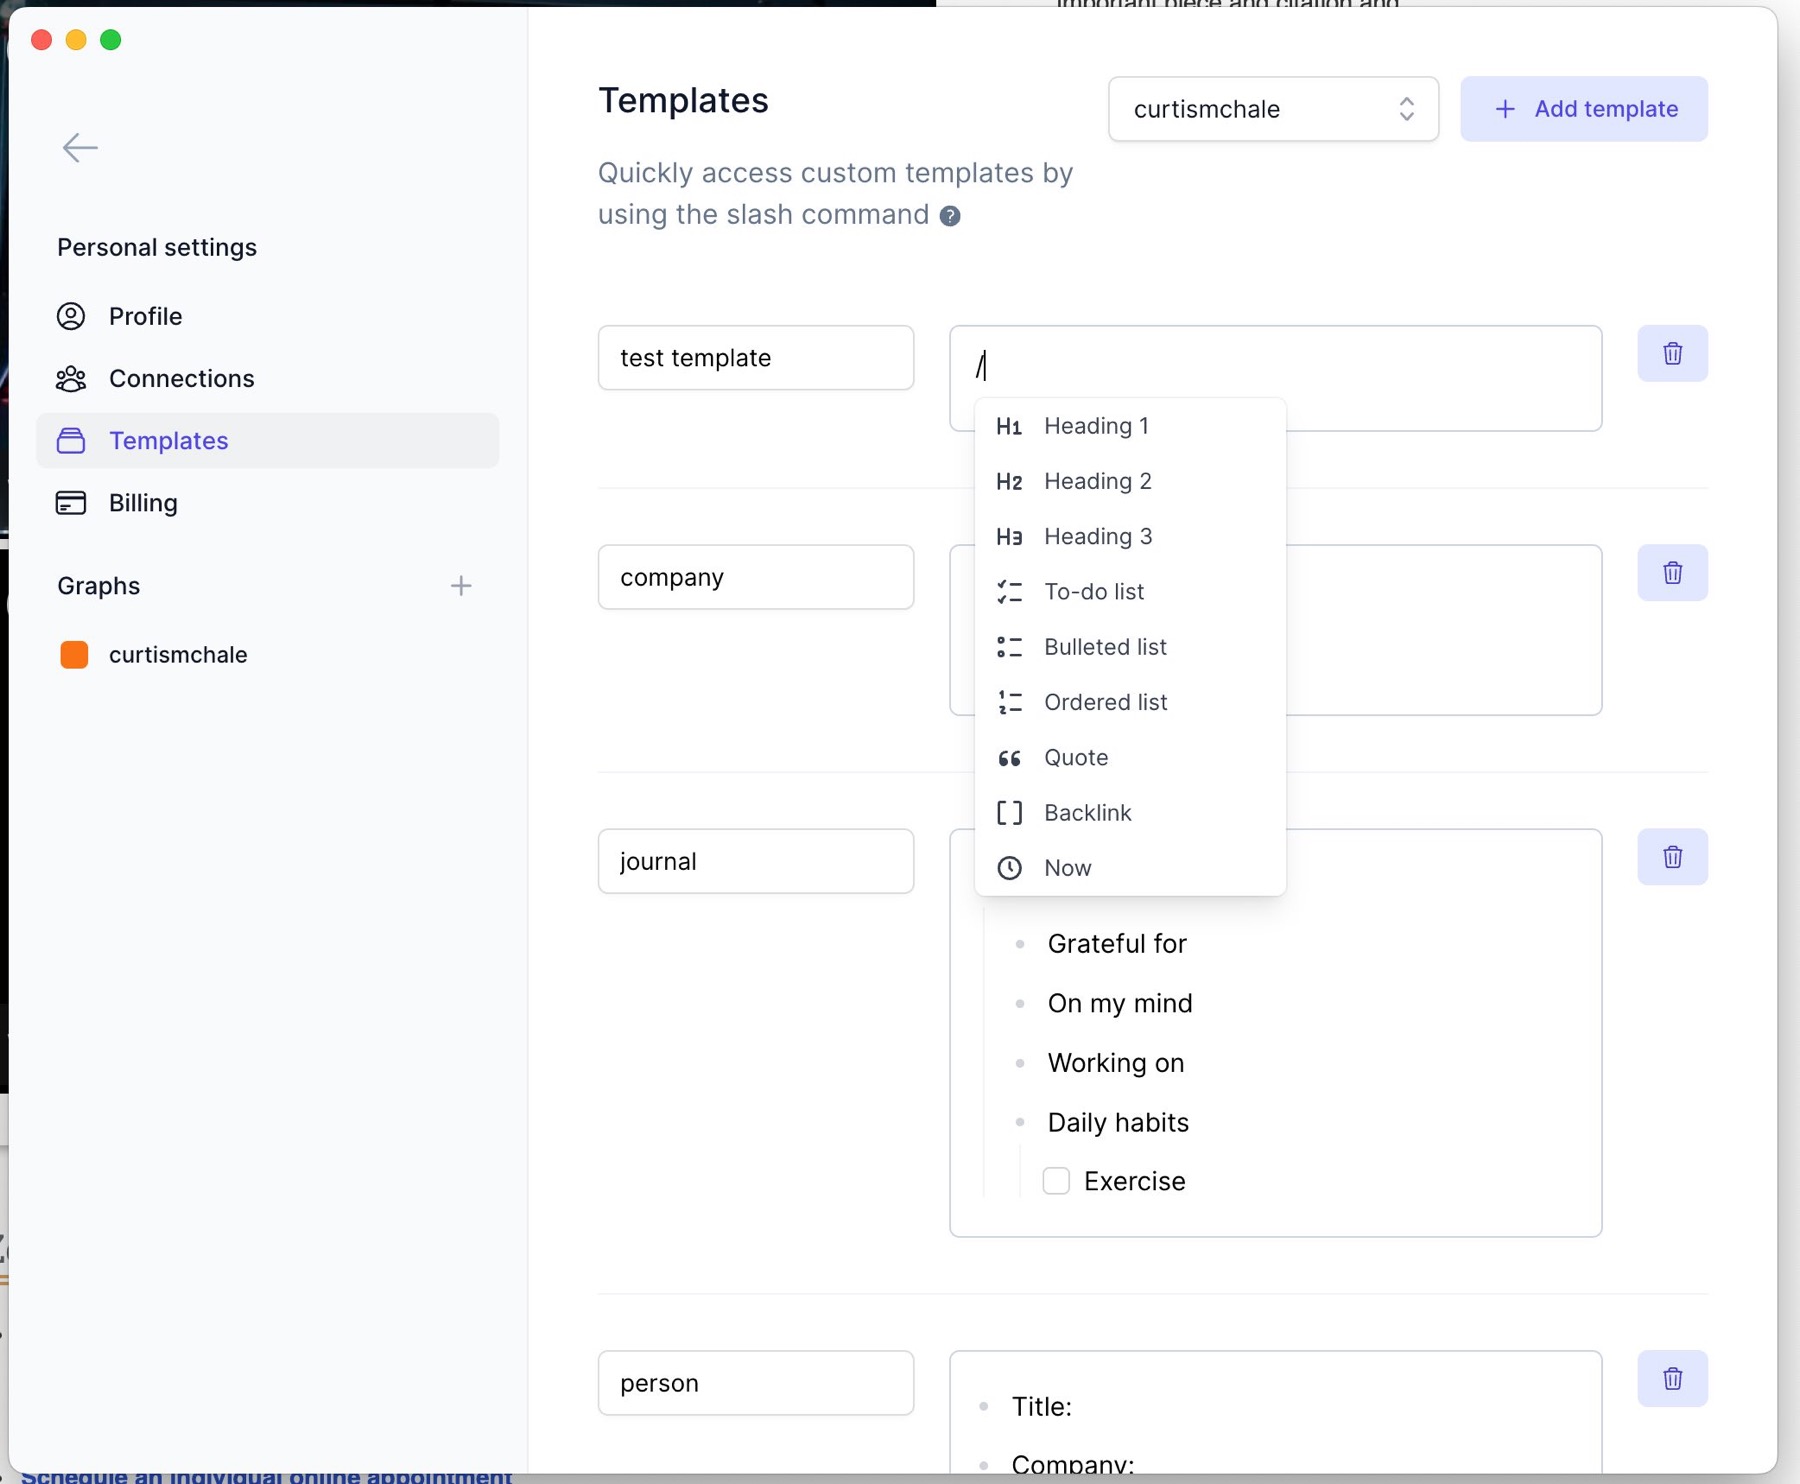
Task: Insert a Backlink from slash menu
Action: [x=1087, y=813]
